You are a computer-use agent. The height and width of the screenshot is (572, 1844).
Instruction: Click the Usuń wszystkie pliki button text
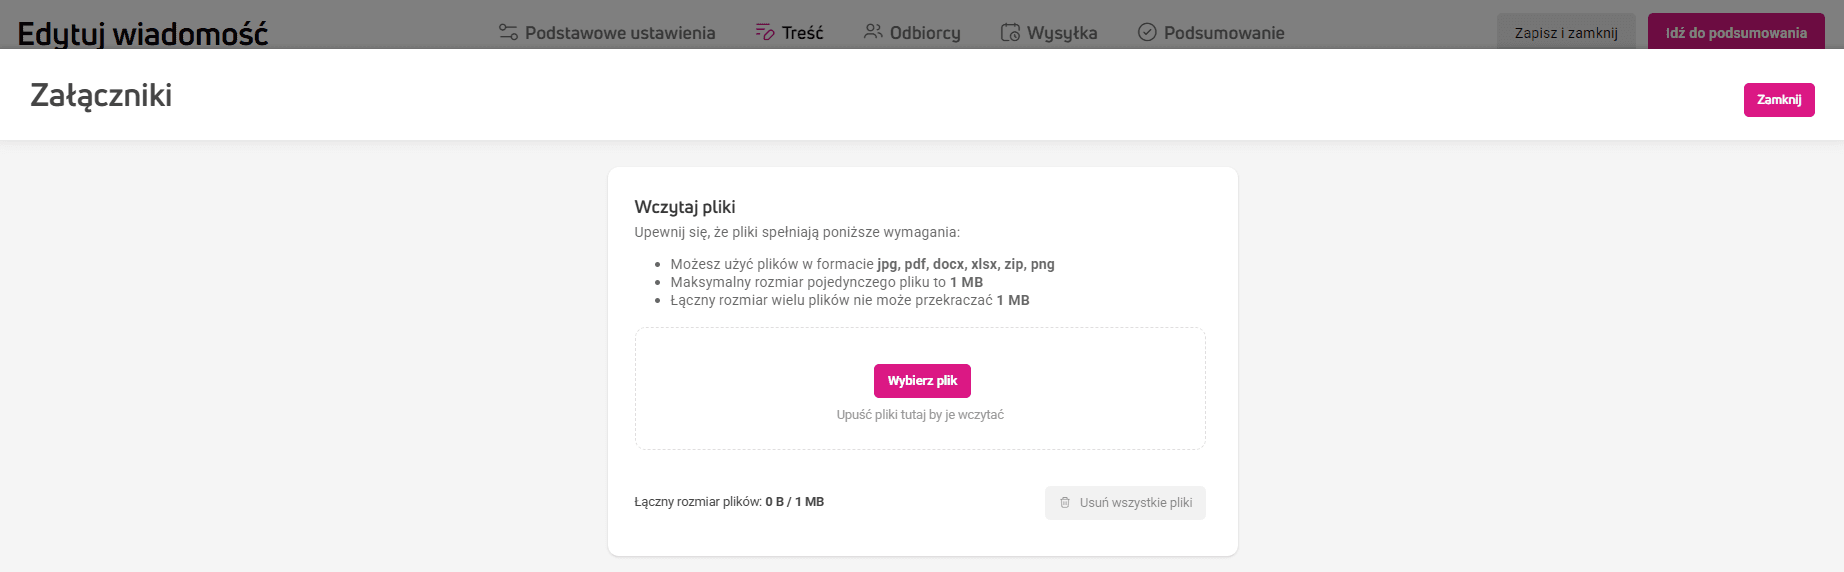(x=1136, y=503)
